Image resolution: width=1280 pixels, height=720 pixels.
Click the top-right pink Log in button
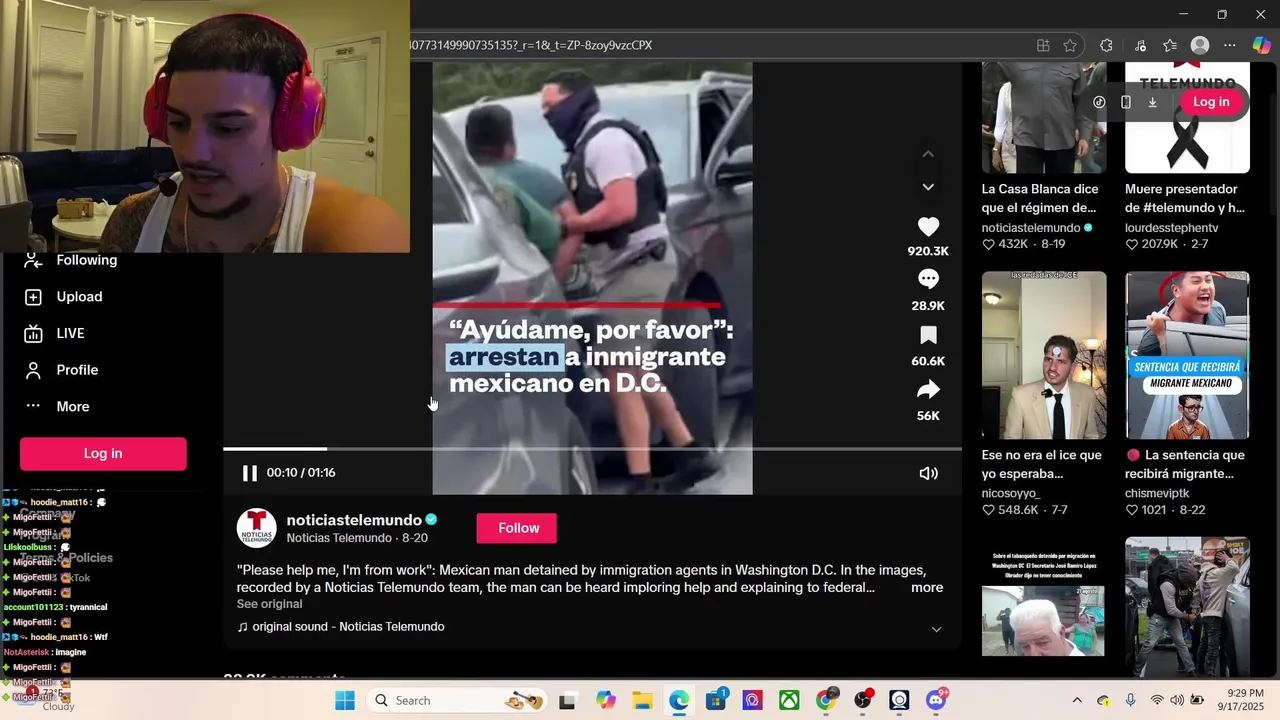tap(1211, 102)
